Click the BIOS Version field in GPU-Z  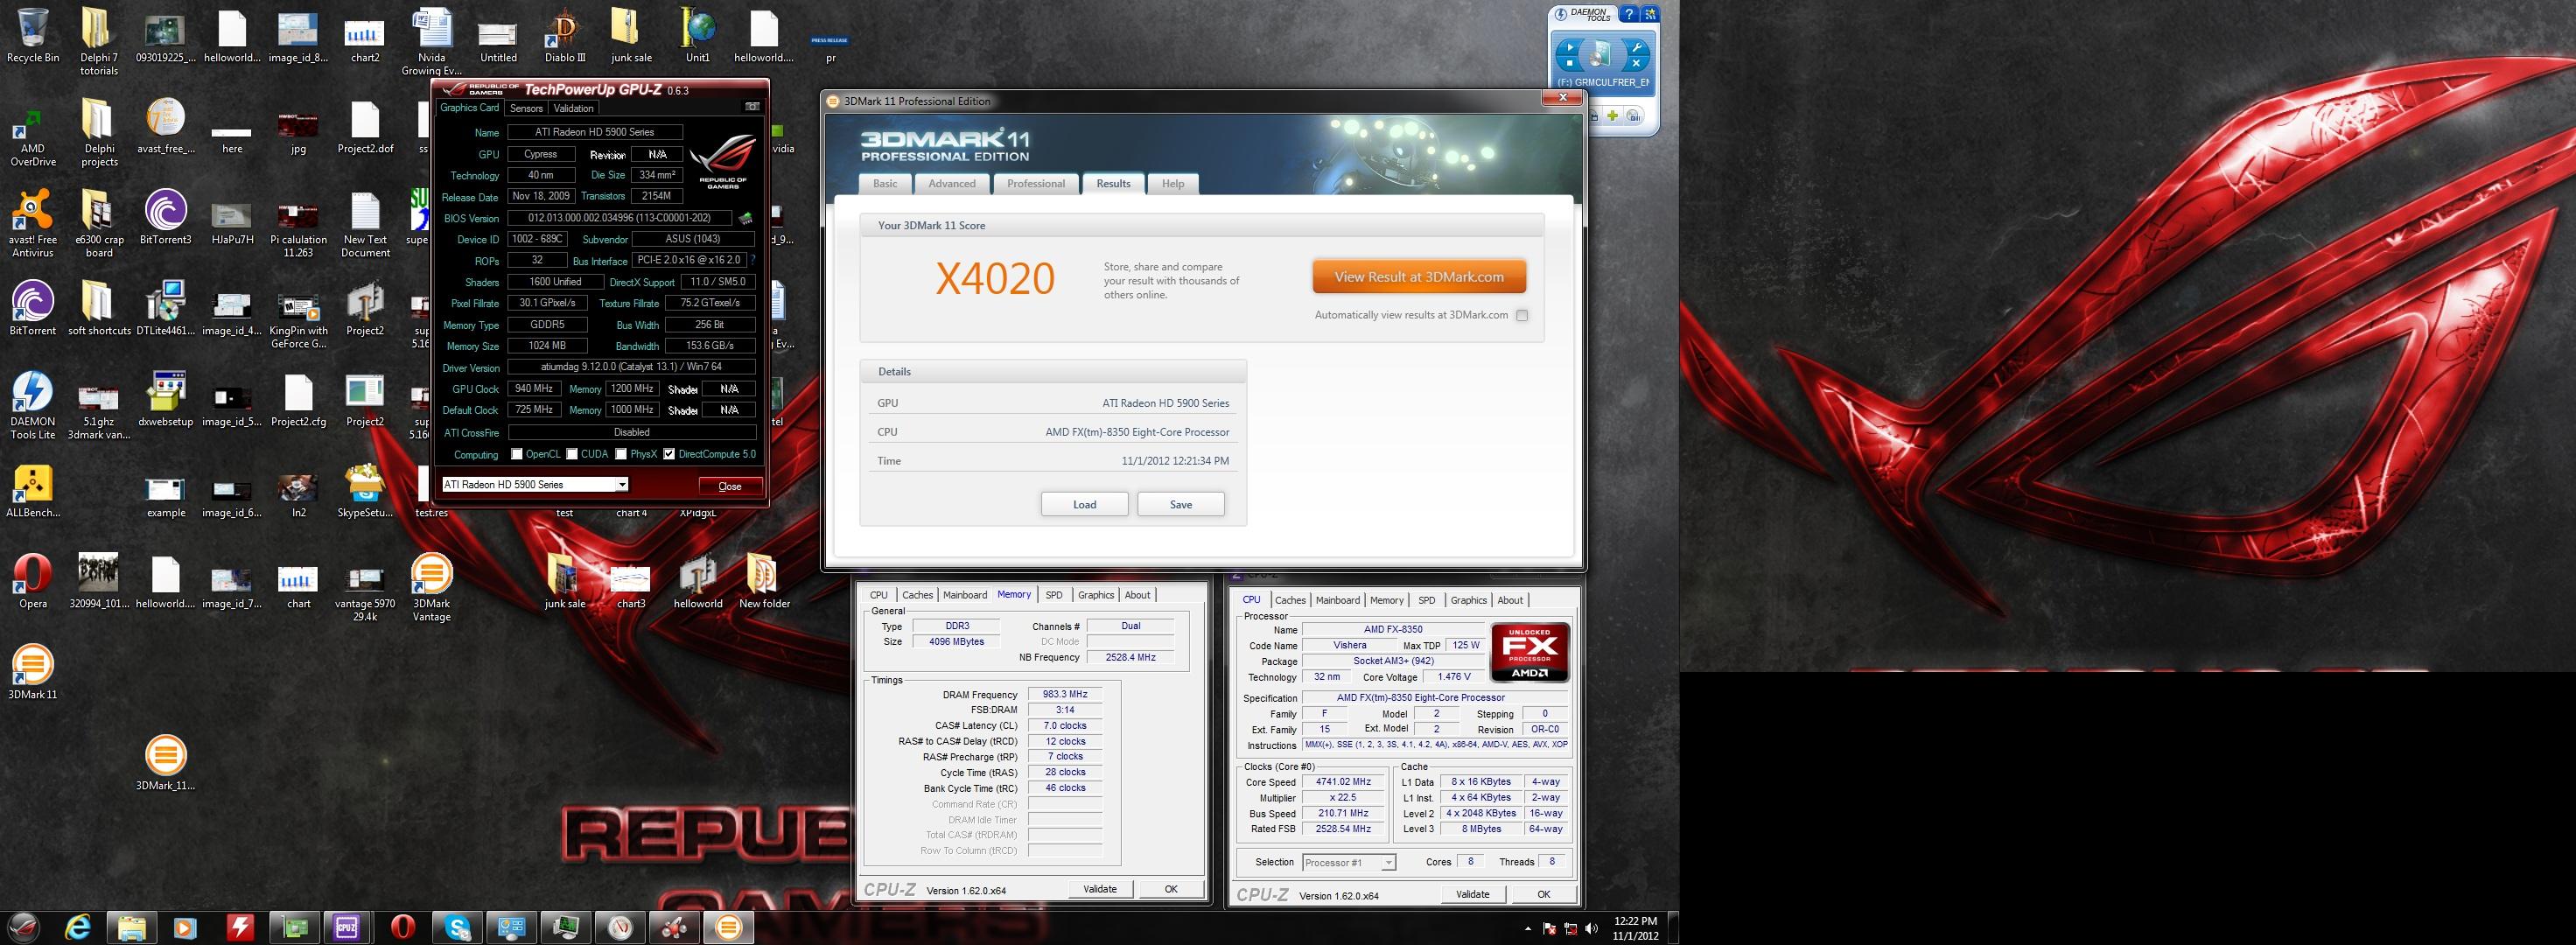pyautogui.click(x=619, y=218)
